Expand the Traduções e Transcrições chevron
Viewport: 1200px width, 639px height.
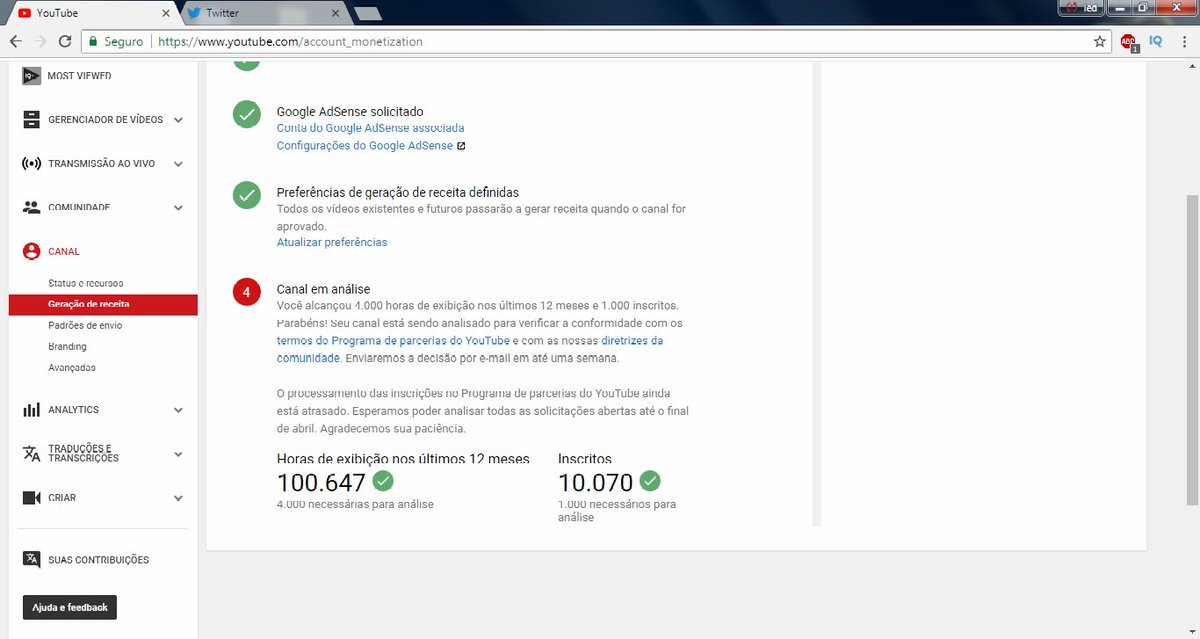178,454
